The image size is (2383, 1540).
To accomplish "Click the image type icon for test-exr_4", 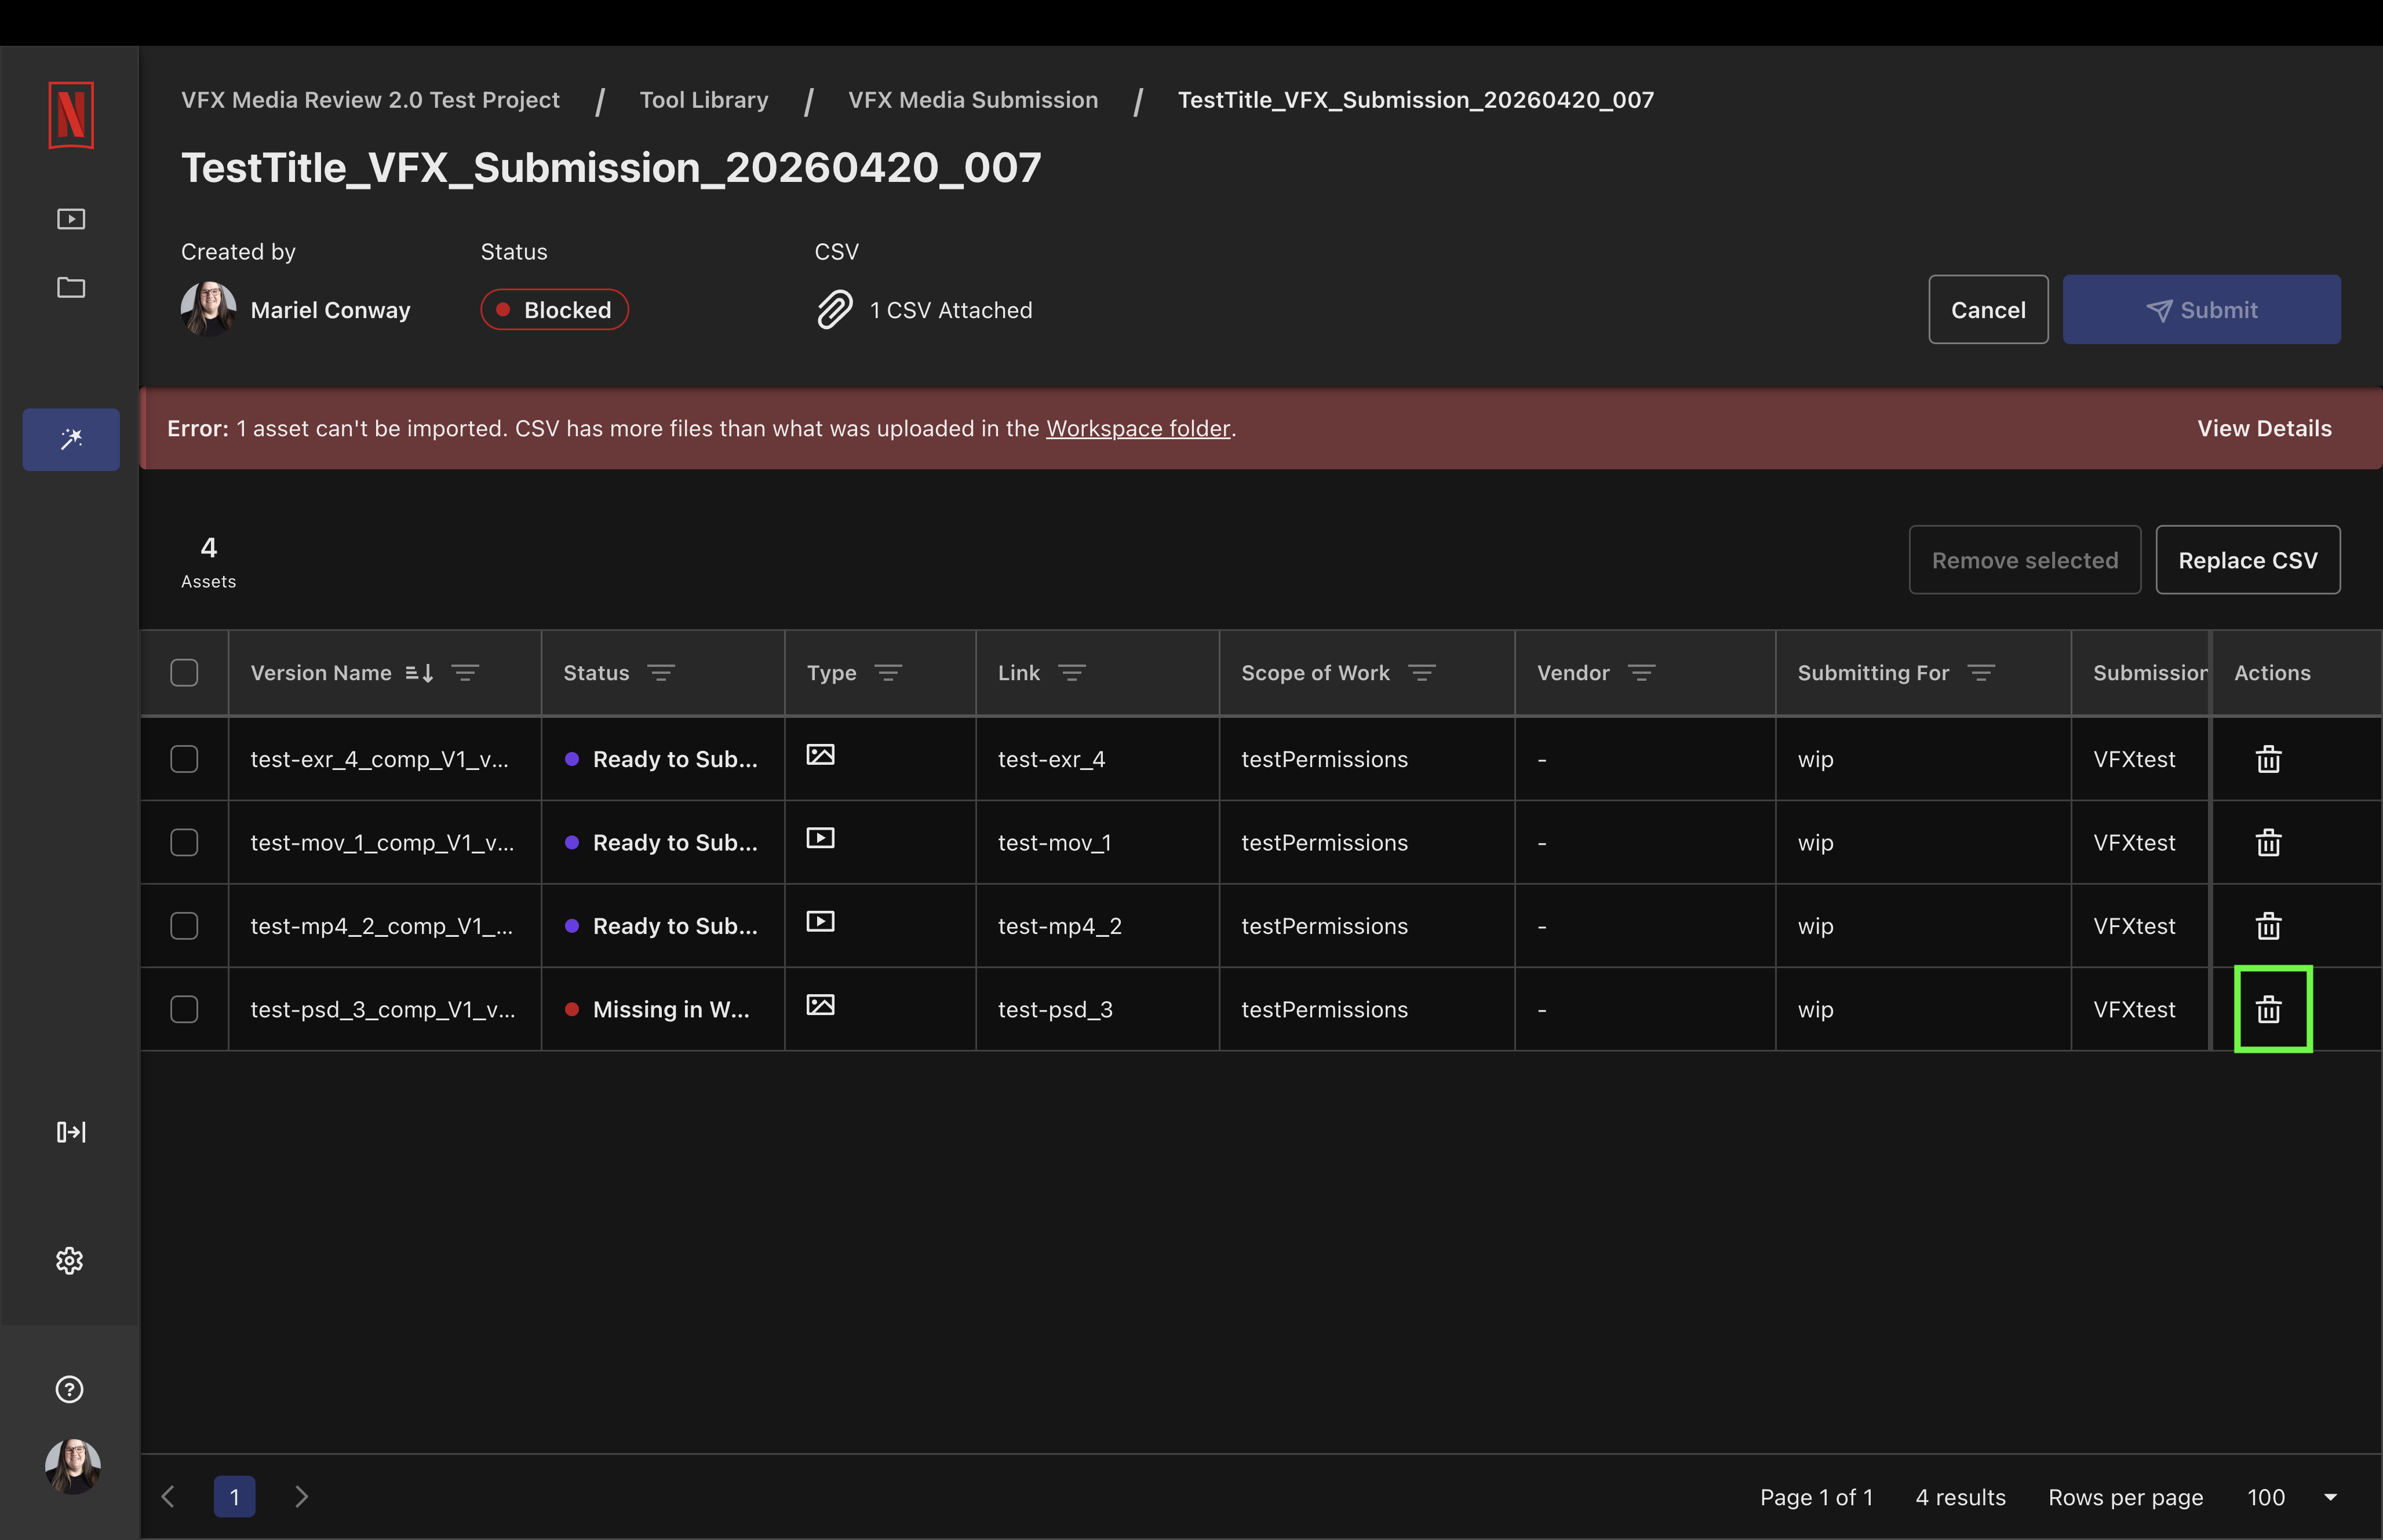I will point(821,755).
